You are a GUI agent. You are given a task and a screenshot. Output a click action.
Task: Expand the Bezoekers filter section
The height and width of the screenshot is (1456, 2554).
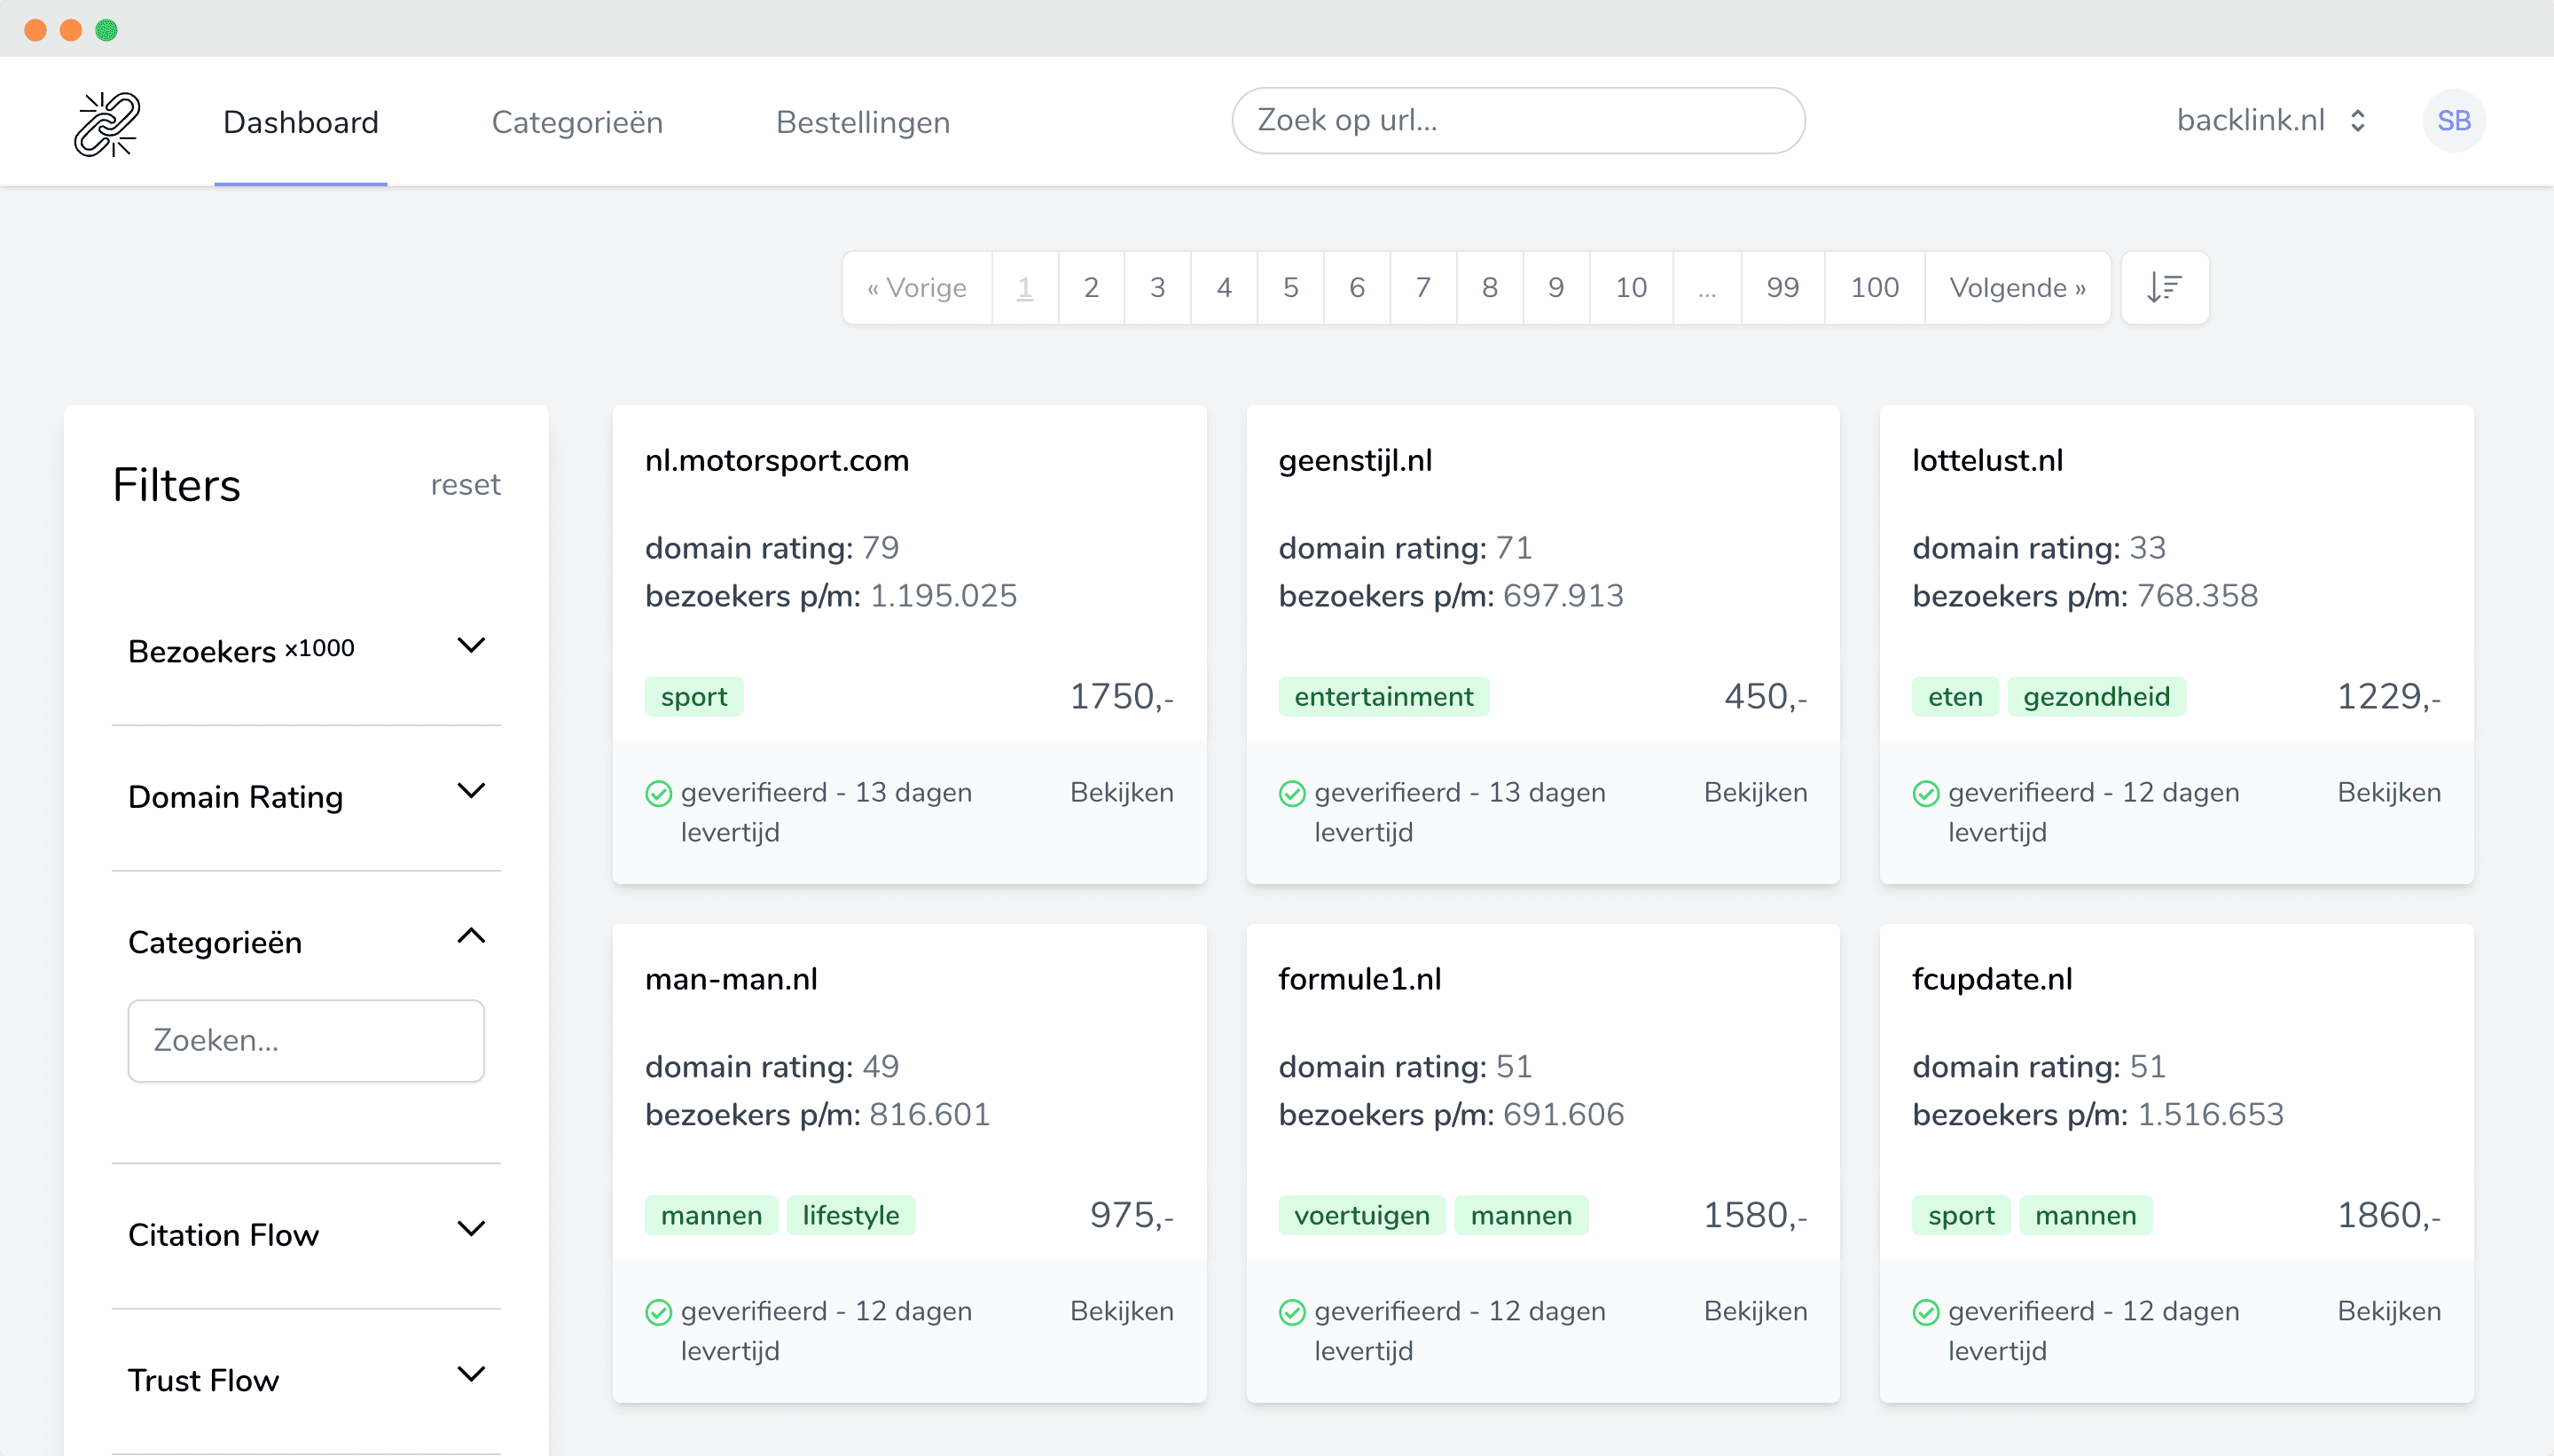472,646
